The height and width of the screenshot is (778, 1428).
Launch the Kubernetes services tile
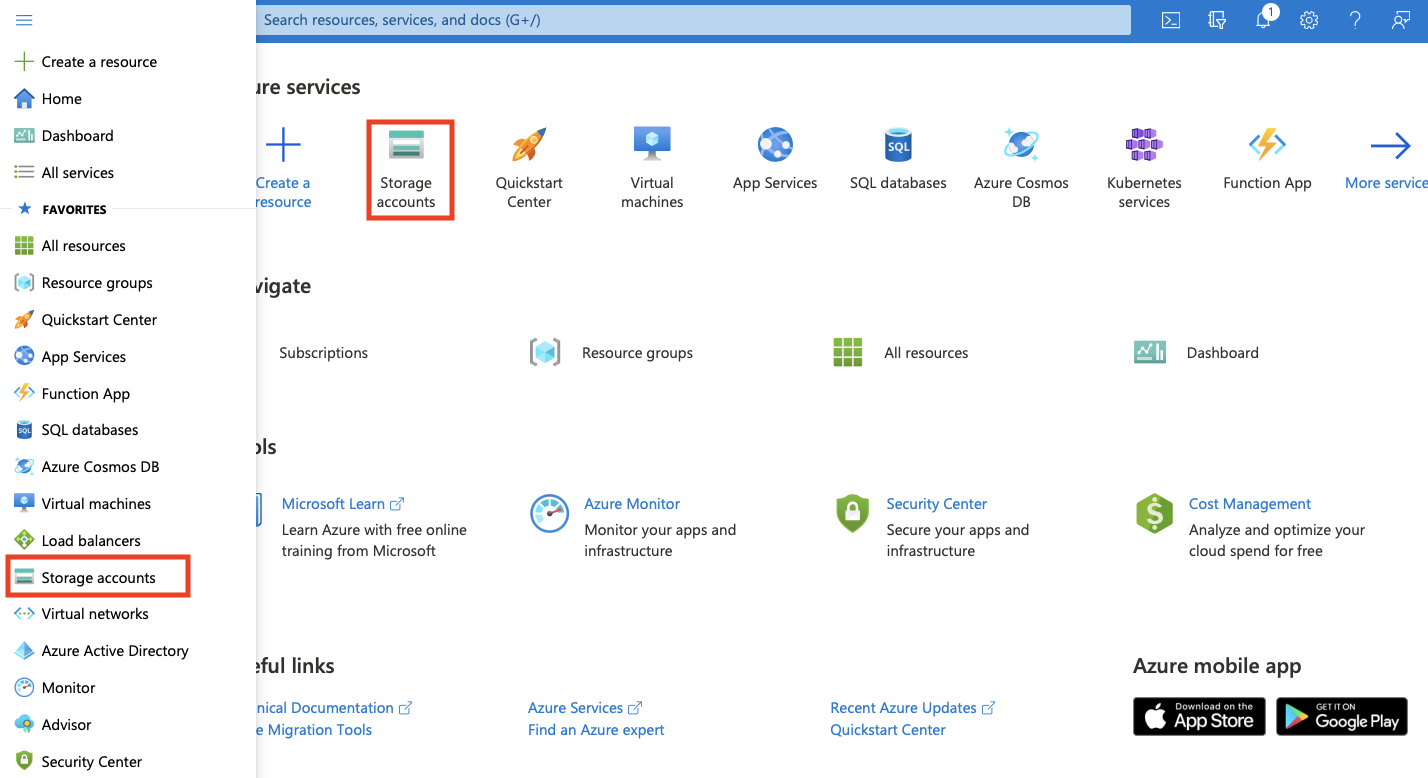(x=1144, y=167)
